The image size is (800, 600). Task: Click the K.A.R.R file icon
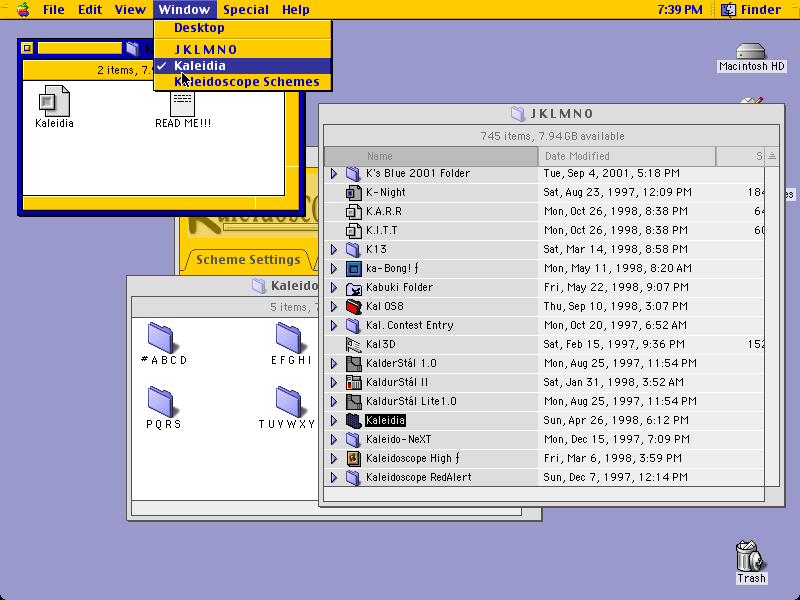[353, 211]
